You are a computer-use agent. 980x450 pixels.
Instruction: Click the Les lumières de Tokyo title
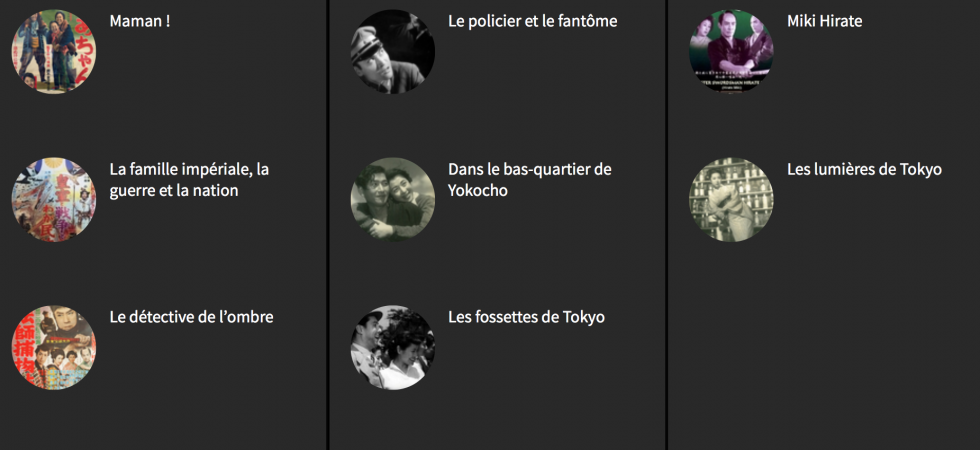coord(864,169)
